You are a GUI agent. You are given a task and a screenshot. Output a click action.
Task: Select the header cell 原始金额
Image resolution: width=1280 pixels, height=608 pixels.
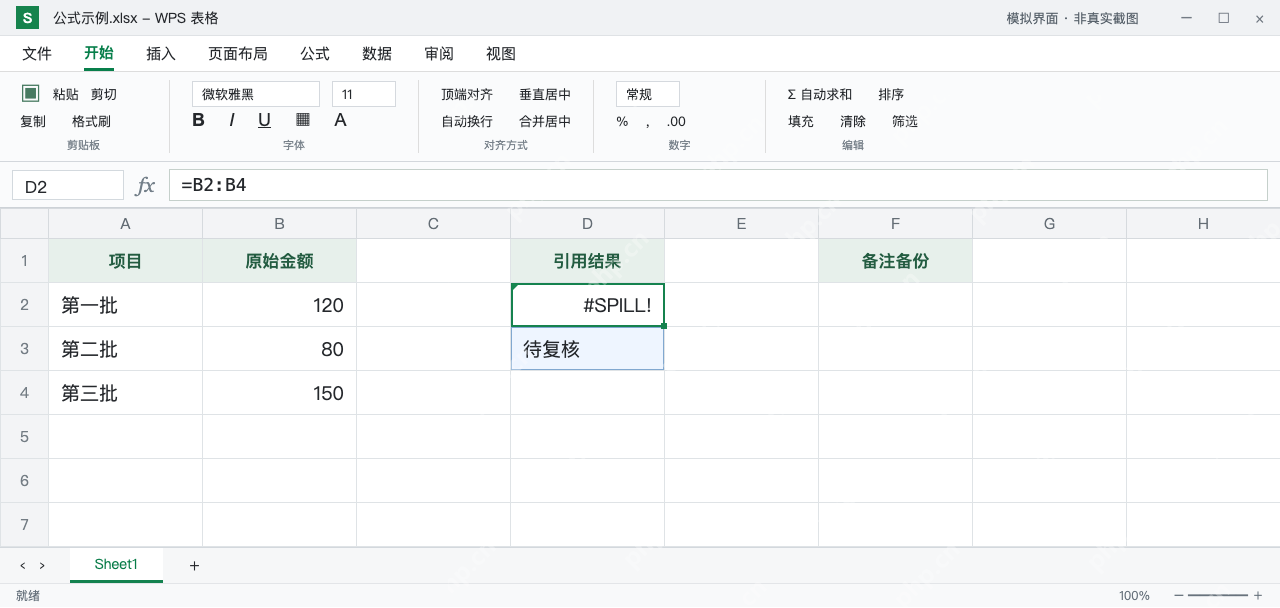tap(280, 261)
